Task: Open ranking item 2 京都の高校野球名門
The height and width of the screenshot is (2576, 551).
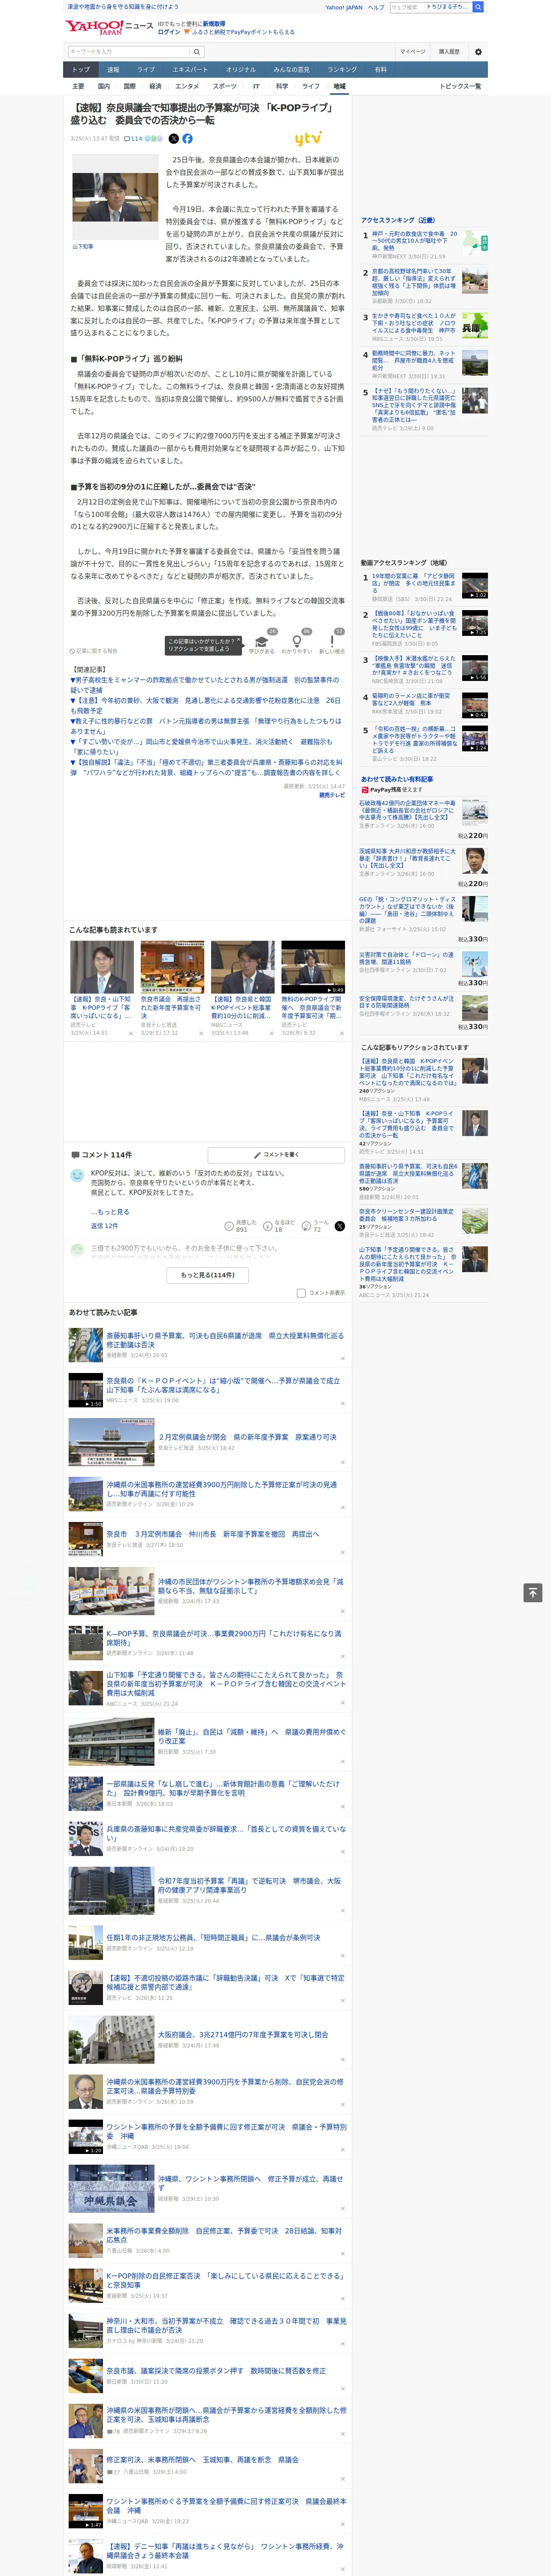Action: pyautogui.click(x=415, y=282)
